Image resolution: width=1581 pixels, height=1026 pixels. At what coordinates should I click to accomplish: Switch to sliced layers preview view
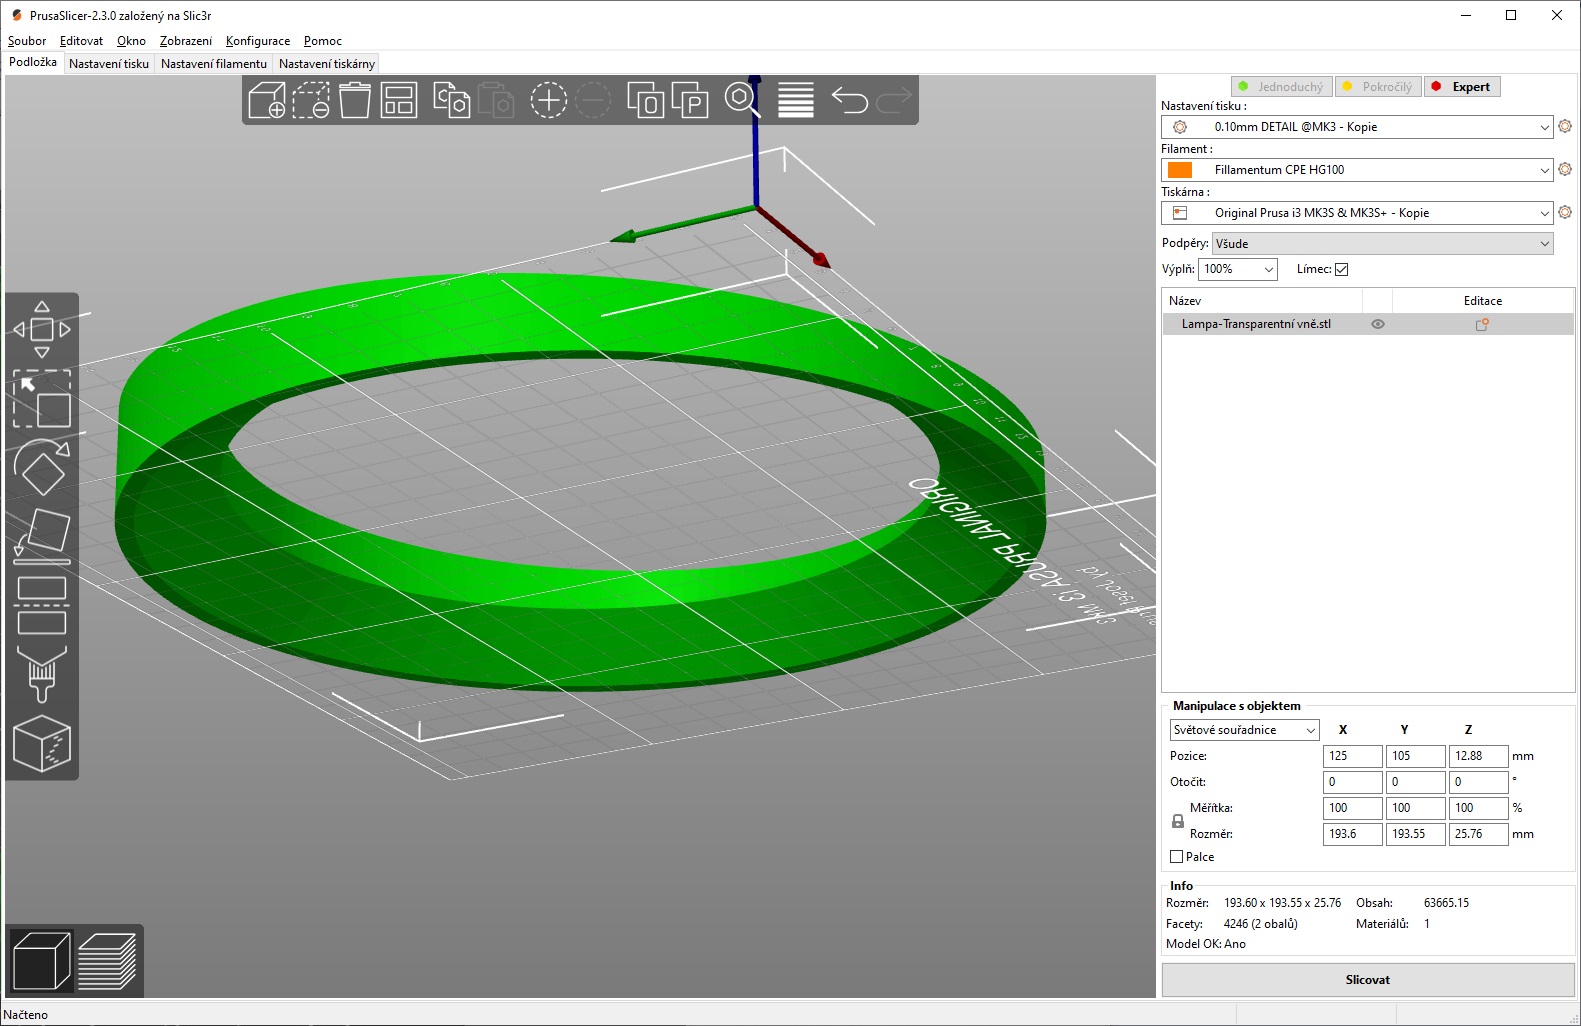(107, 961)
